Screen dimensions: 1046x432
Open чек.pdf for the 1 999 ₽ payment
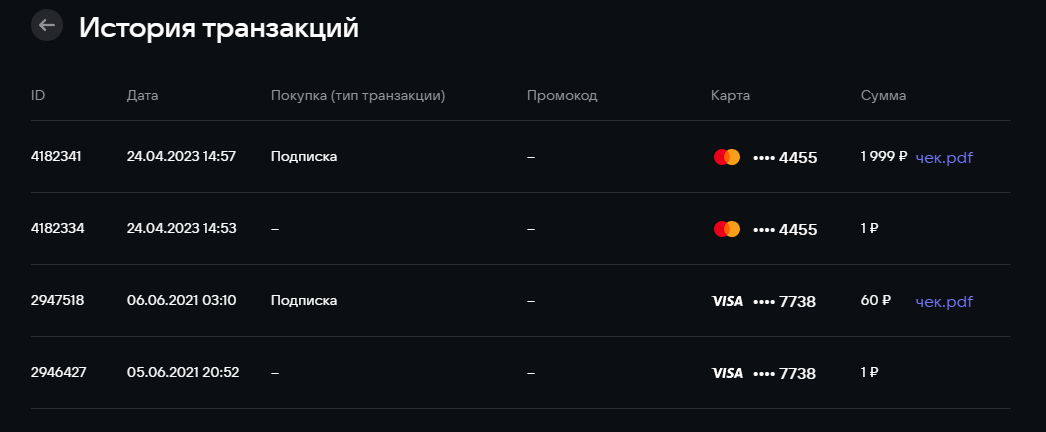coord(944,157)
